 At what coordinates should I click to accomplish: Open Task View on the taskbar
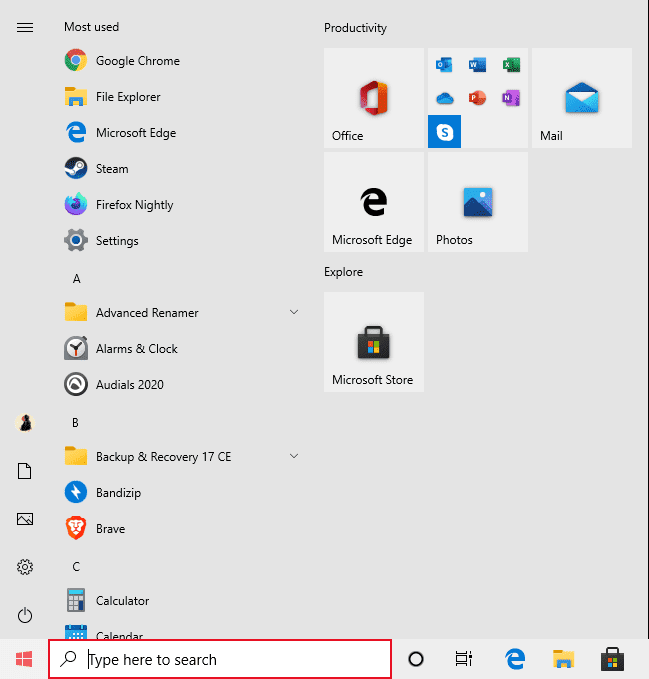[464, 659]
